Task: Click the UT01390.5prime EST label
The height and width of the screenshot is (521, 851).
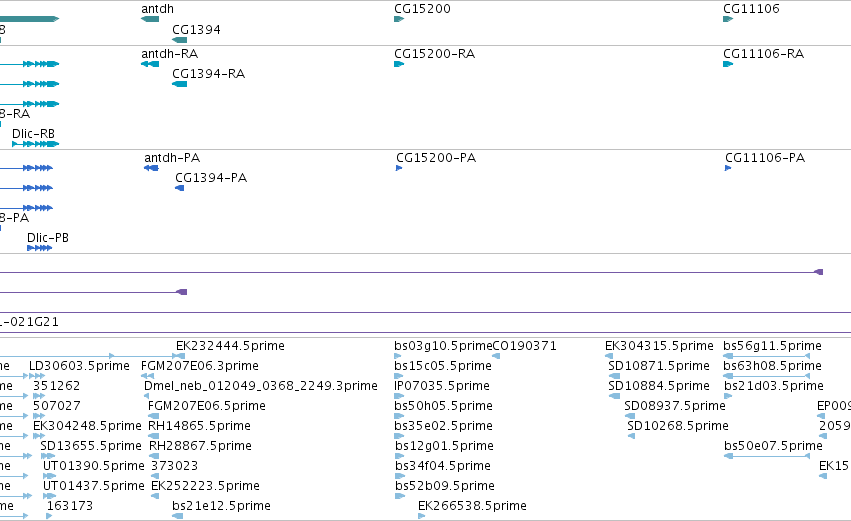Action: (94, 466)
